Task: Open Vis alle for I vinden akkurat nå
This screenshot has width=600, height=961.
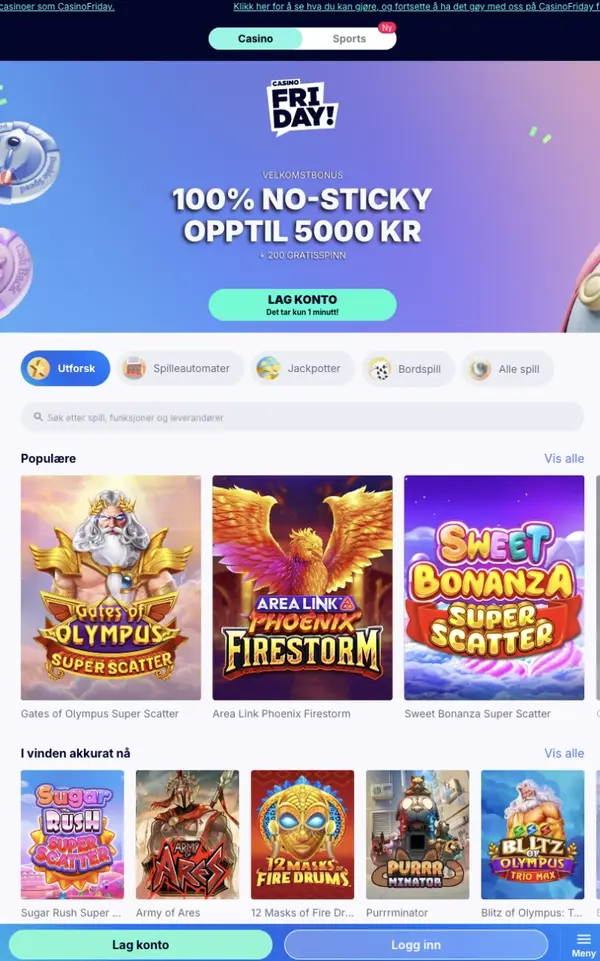Action: (x=564, y=753)
